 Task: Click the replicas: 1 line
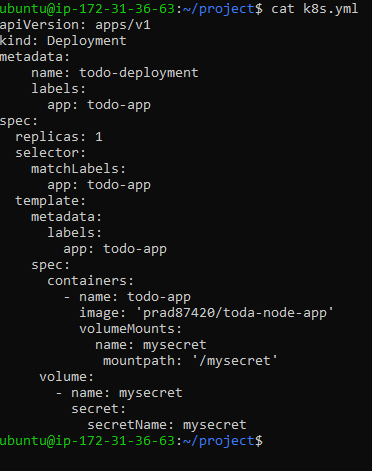59,137
